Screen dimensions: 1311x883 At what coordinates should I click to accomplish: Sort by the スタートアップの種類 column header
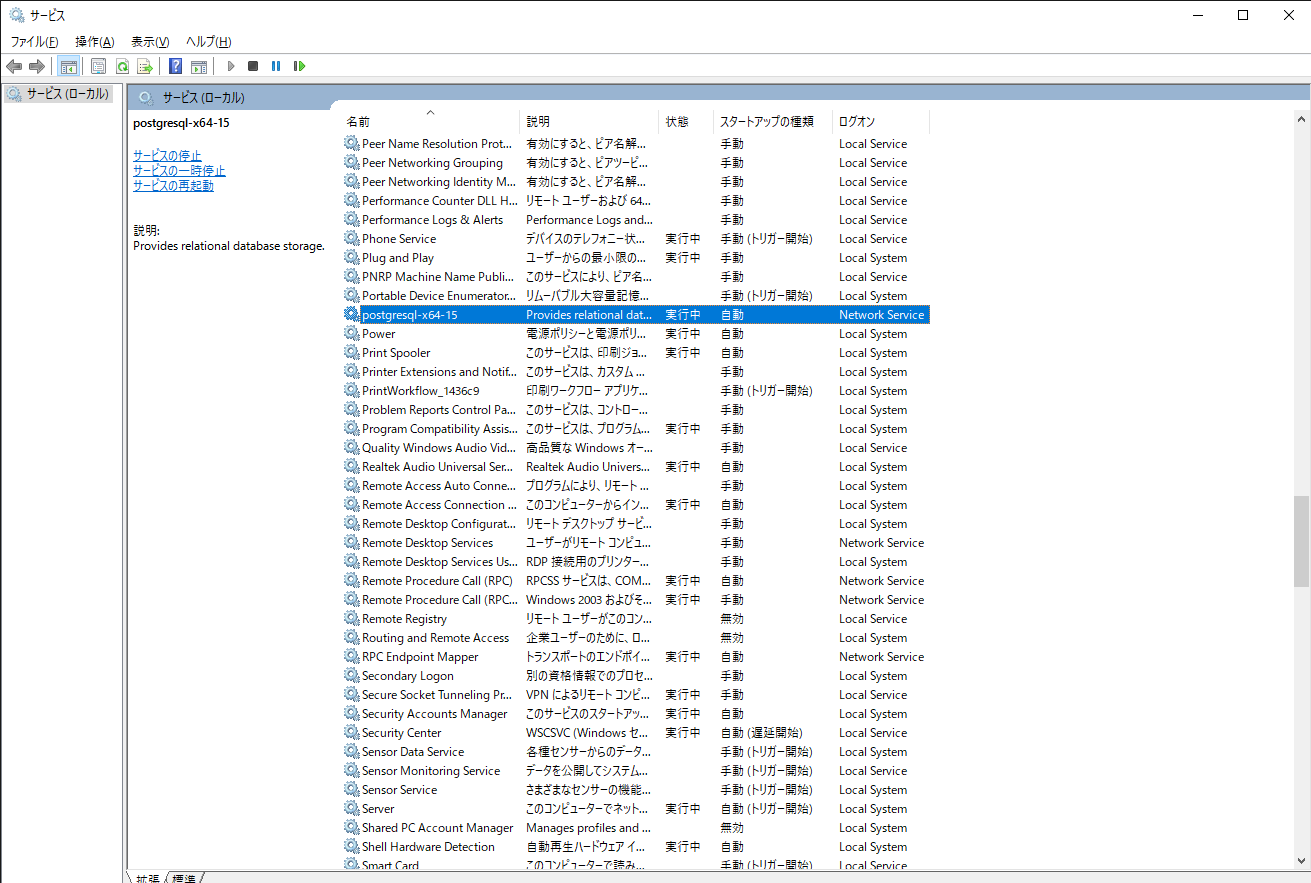773,121
